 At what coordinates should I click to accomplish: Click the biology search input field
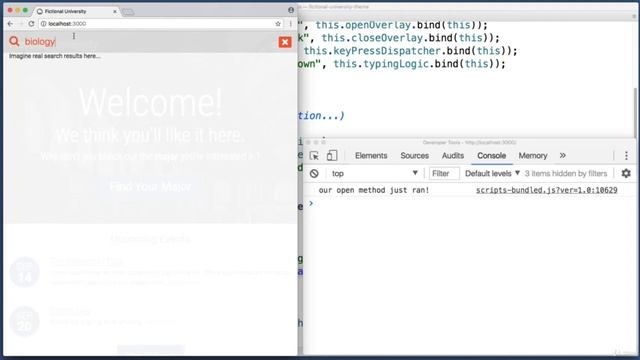tap(149, 42)
